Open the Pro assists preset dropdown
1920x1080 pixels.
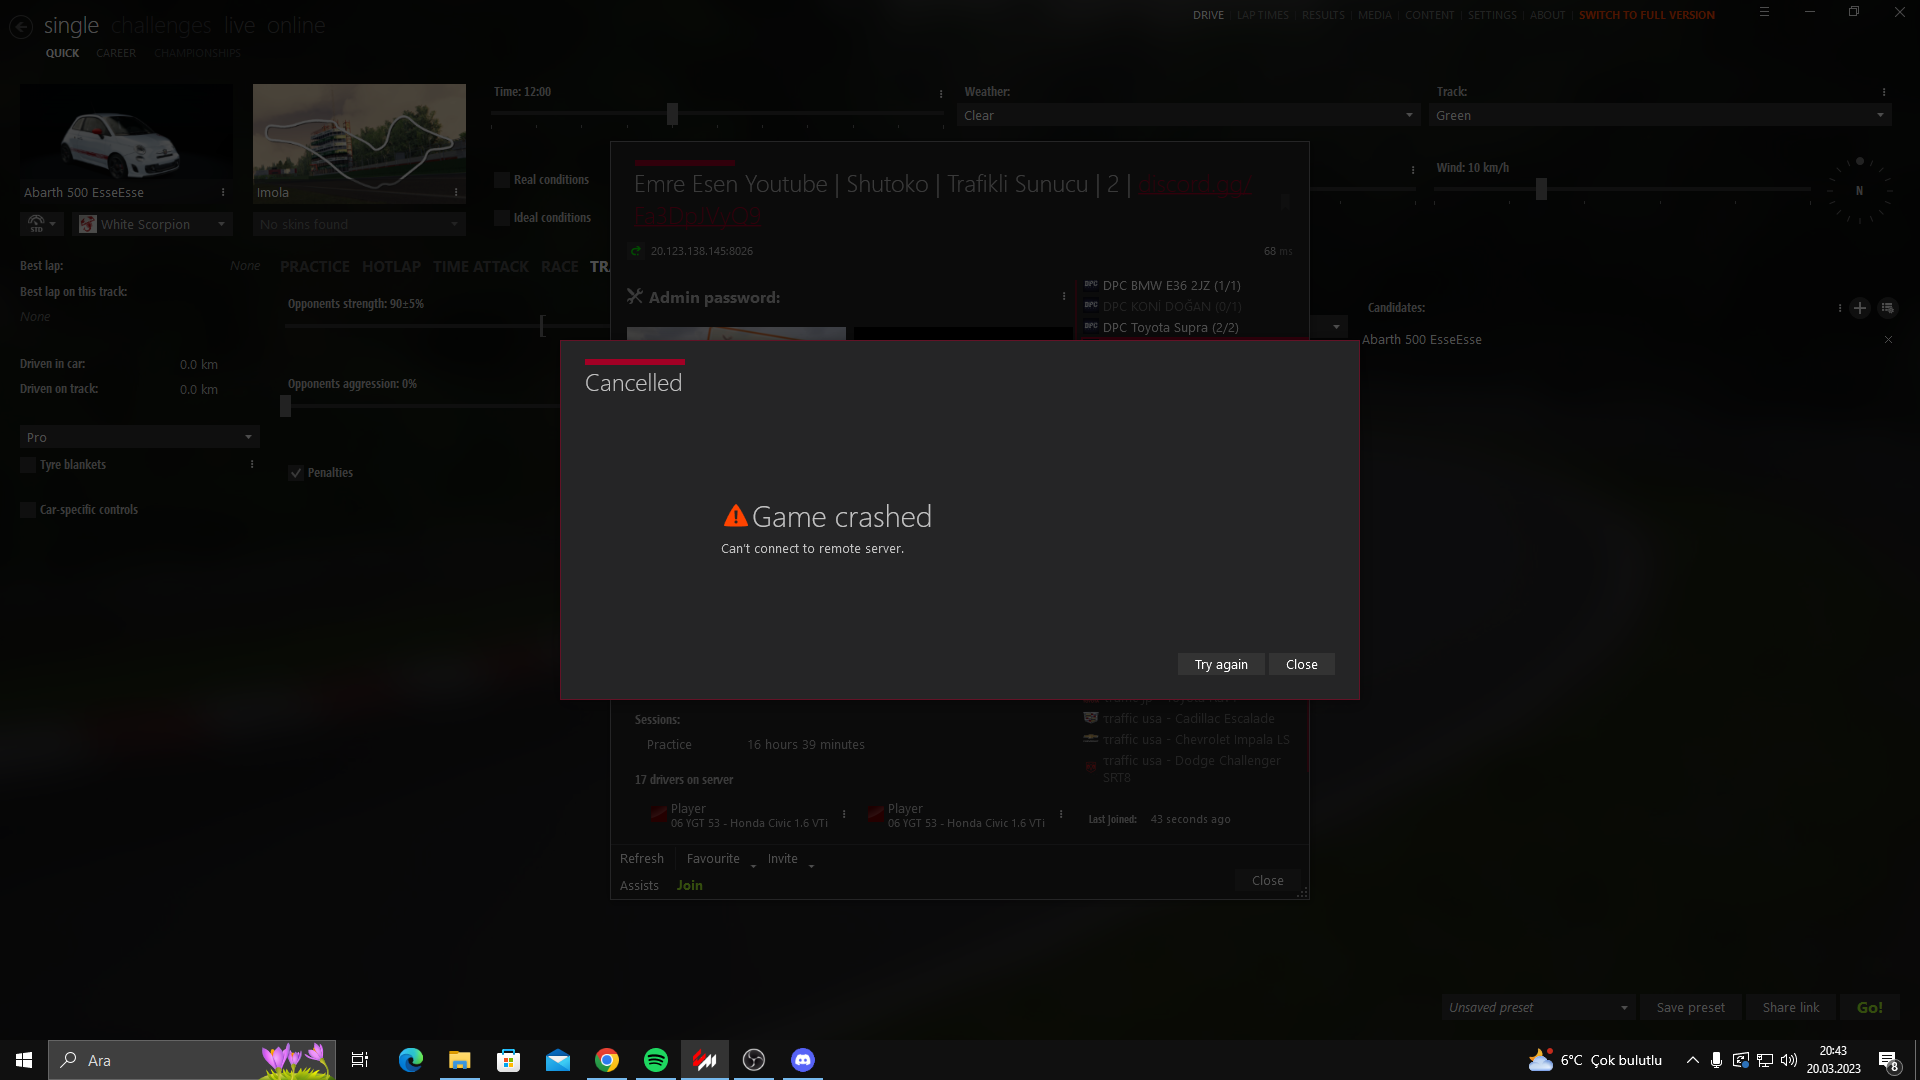pyautogui.click(x=139, y=438)
